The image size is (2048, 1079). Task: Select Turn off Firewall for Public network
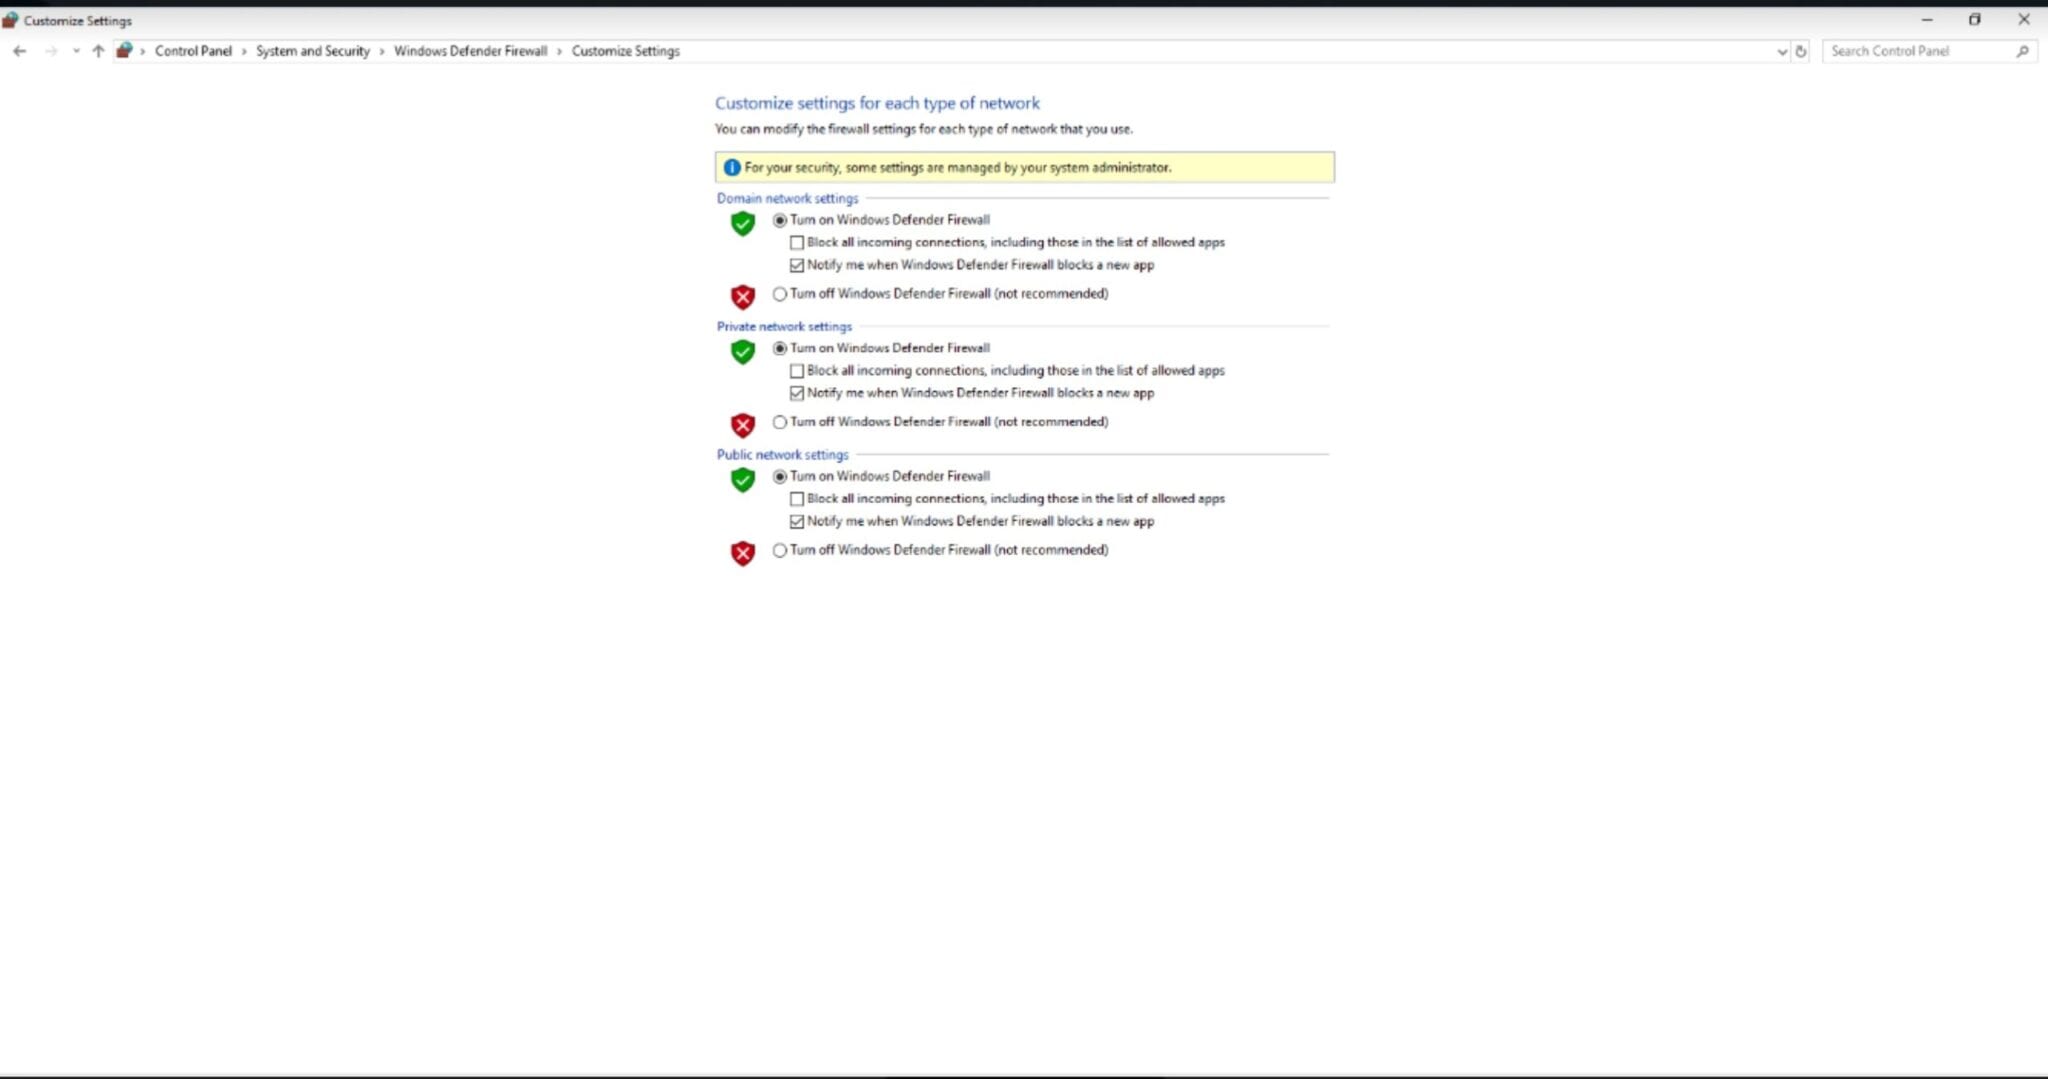(x=779, y=550)
